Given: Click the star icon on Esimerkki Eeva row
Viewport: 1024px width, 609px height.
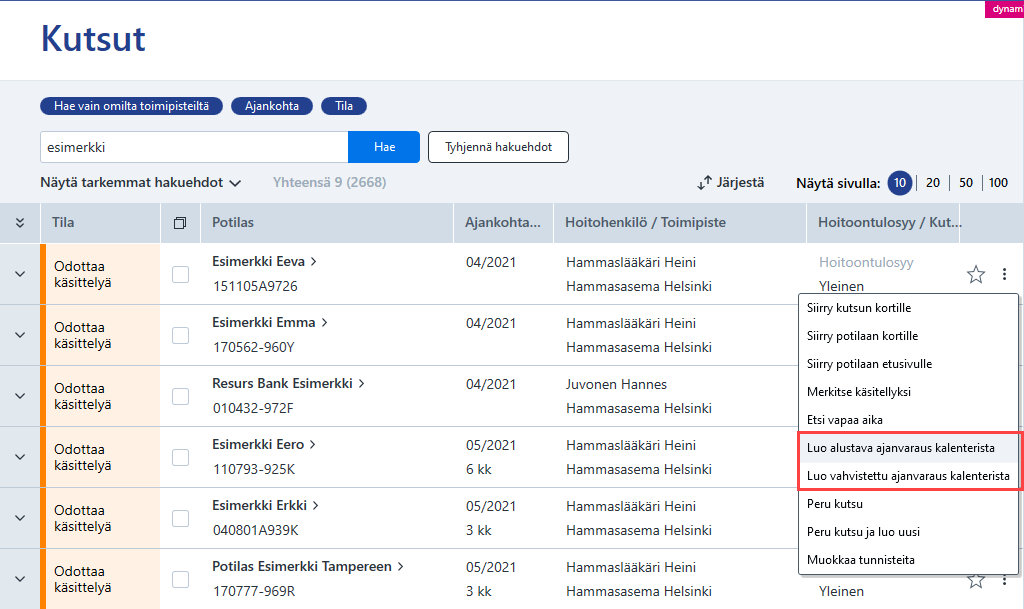Looking at the screenshot, I should point(976,274).
